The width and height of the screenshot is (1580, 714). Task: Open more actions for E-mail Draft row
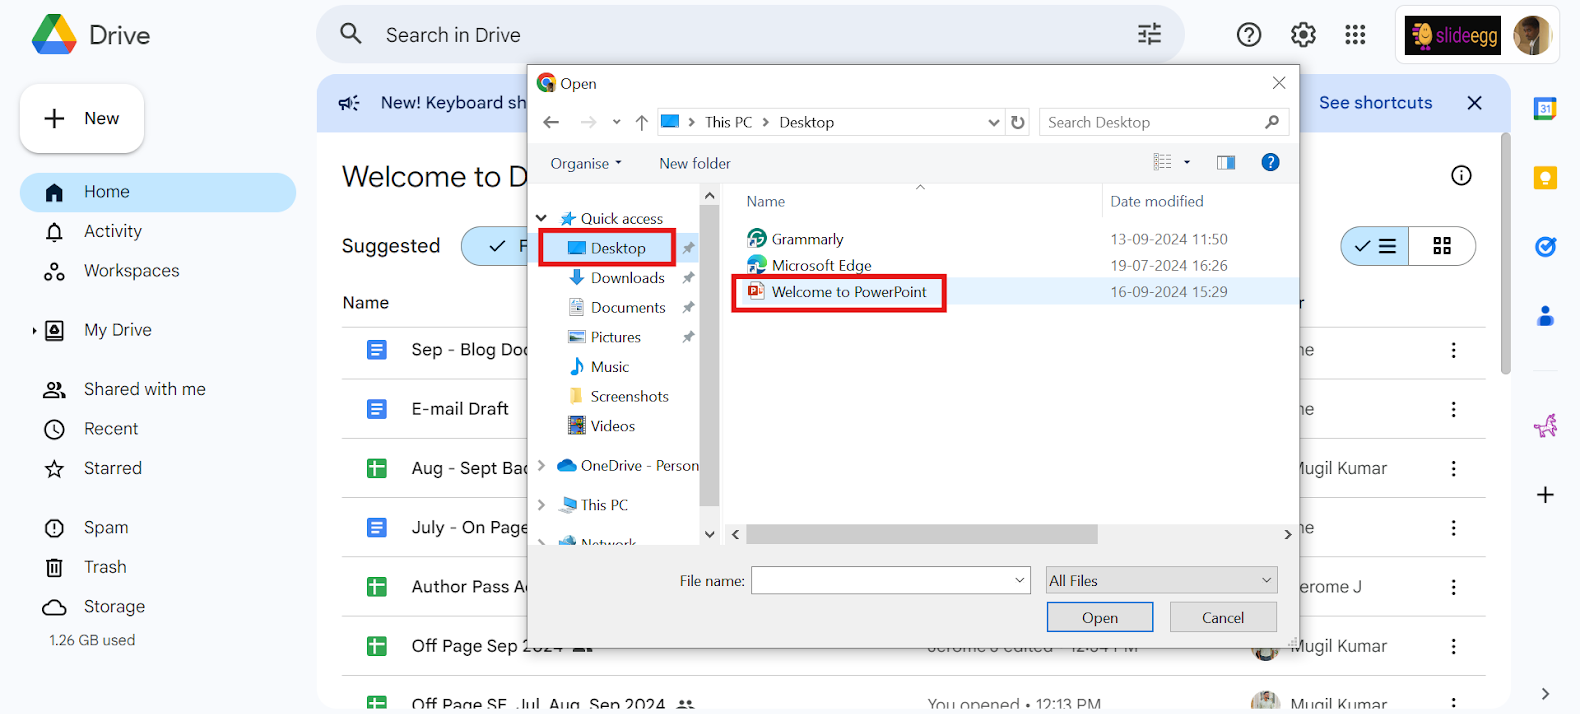[x=1453, y=409]
